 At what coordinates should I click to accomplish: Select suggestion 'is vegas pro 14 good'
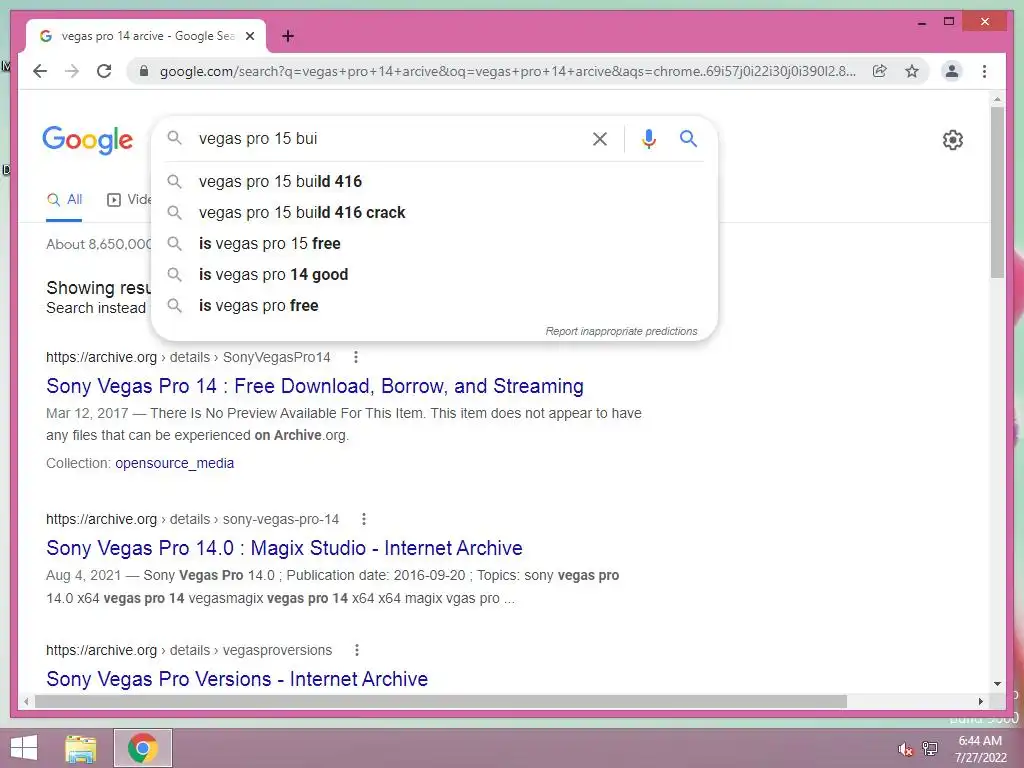click(434, 274)
